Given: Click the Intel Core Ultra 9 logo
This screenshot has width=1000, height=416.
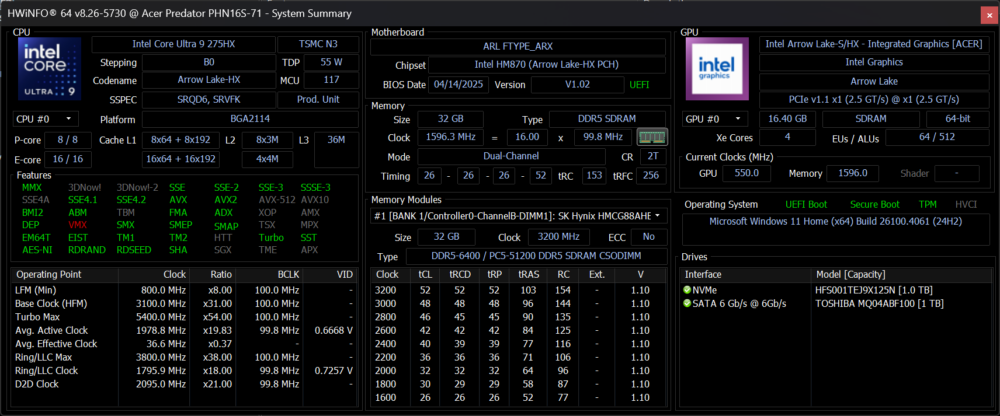Looking at the screenshot, I should [50, 69].
